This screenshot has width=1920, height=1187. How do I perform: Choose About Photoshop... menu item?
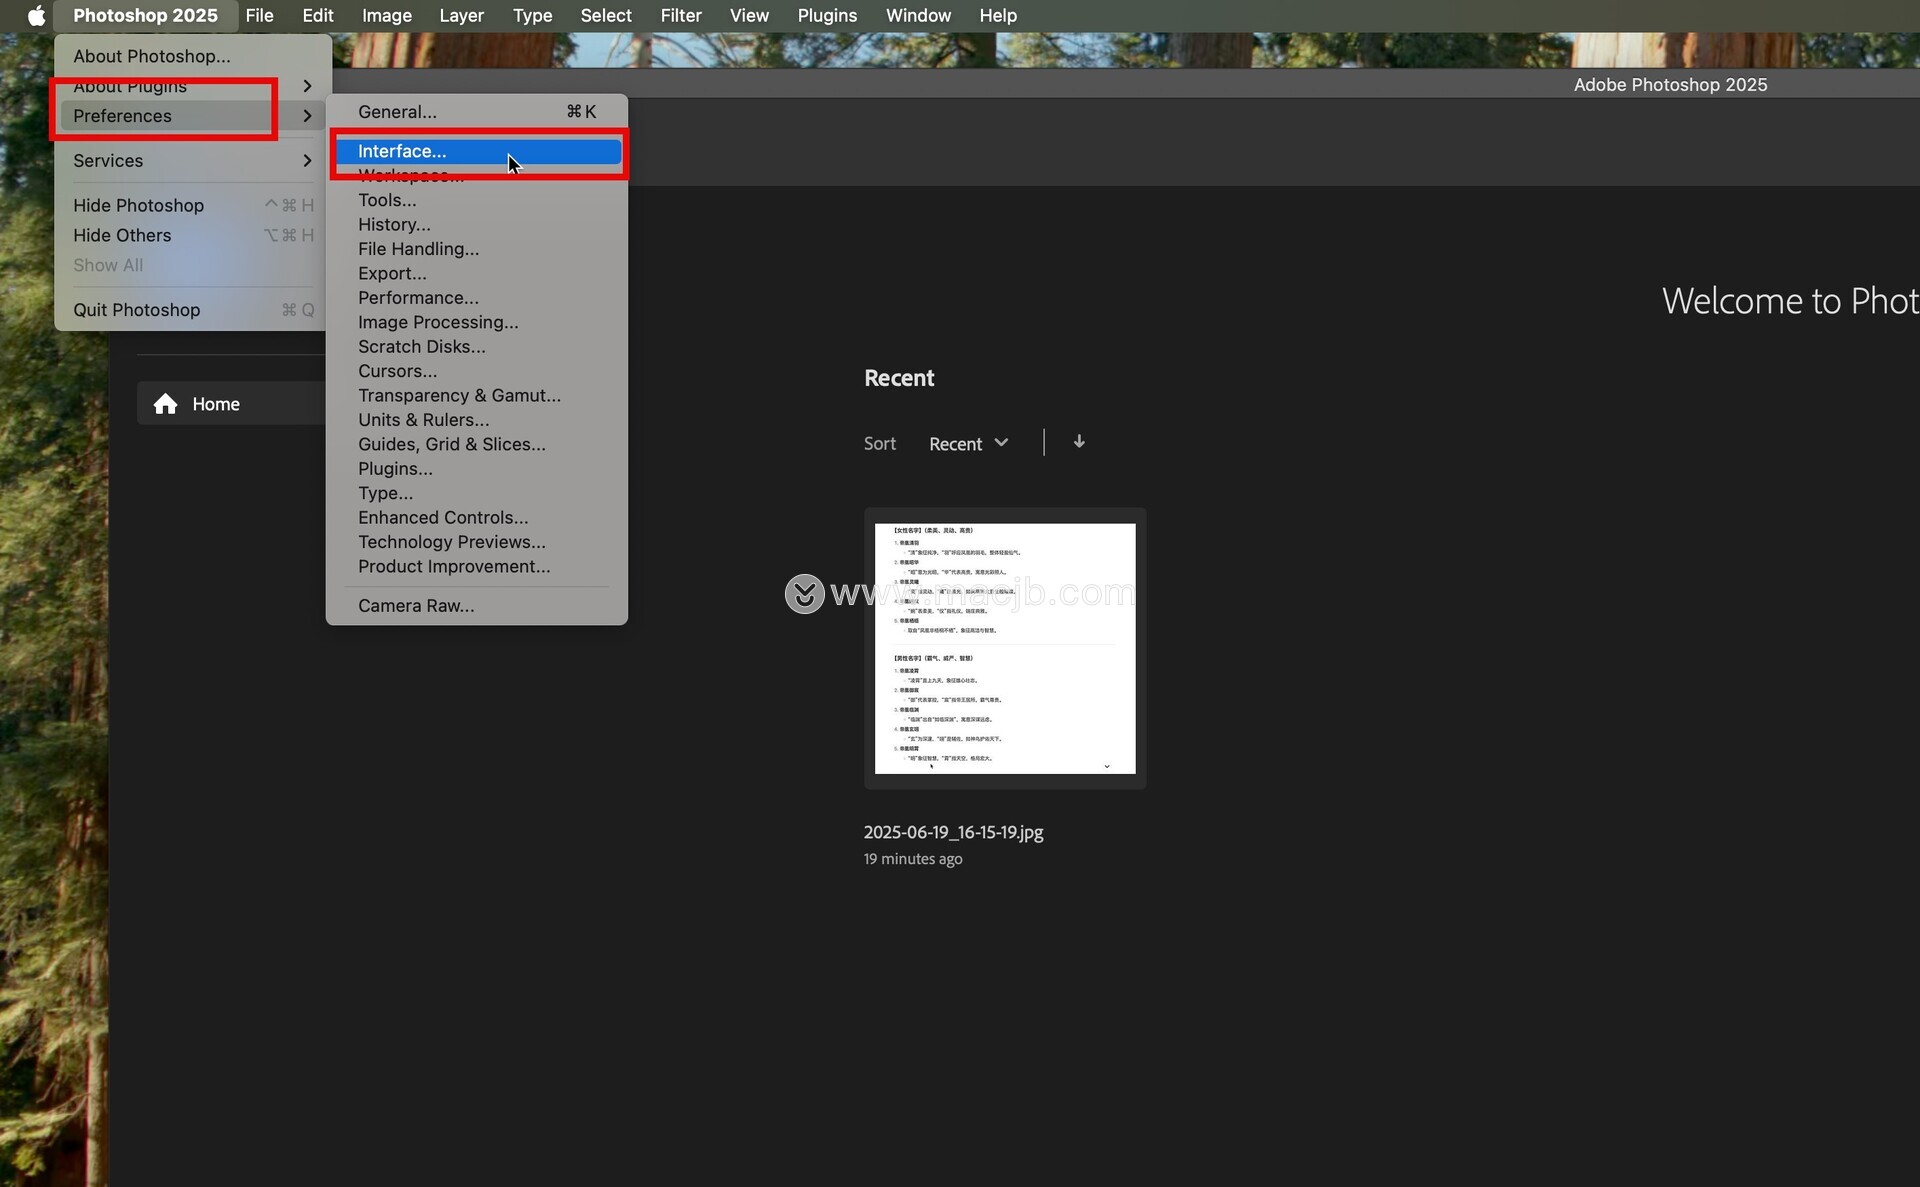pos(192,56)
